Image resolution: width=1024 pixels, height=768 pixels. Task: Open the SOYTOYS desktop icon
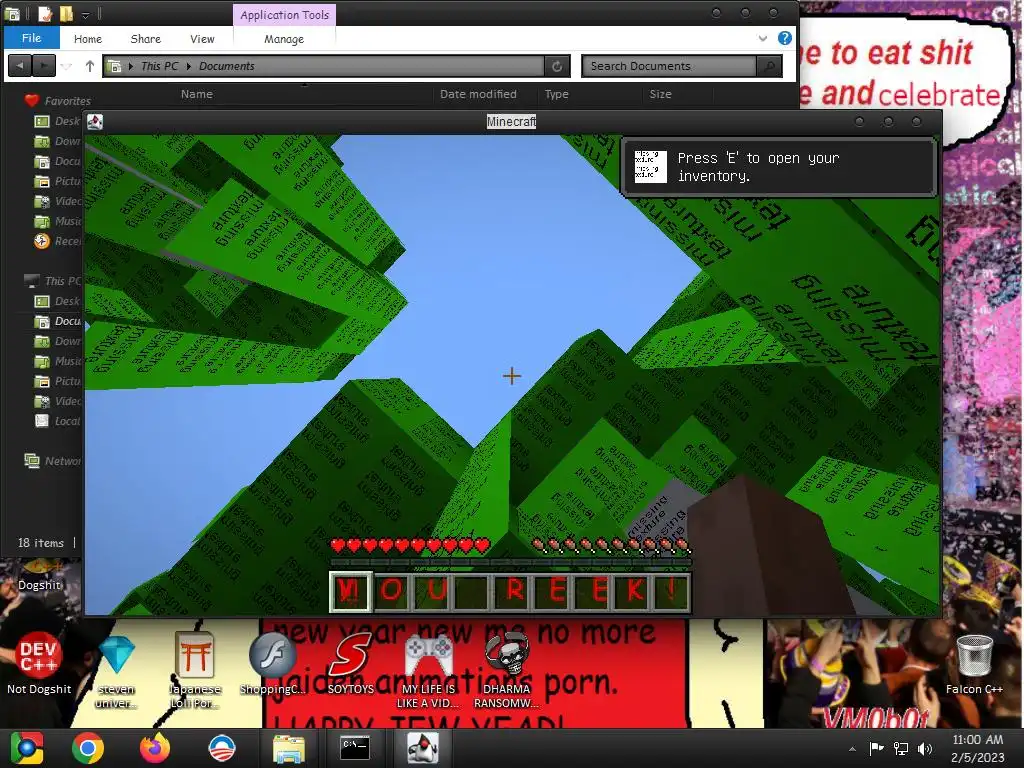pos(351,664)
